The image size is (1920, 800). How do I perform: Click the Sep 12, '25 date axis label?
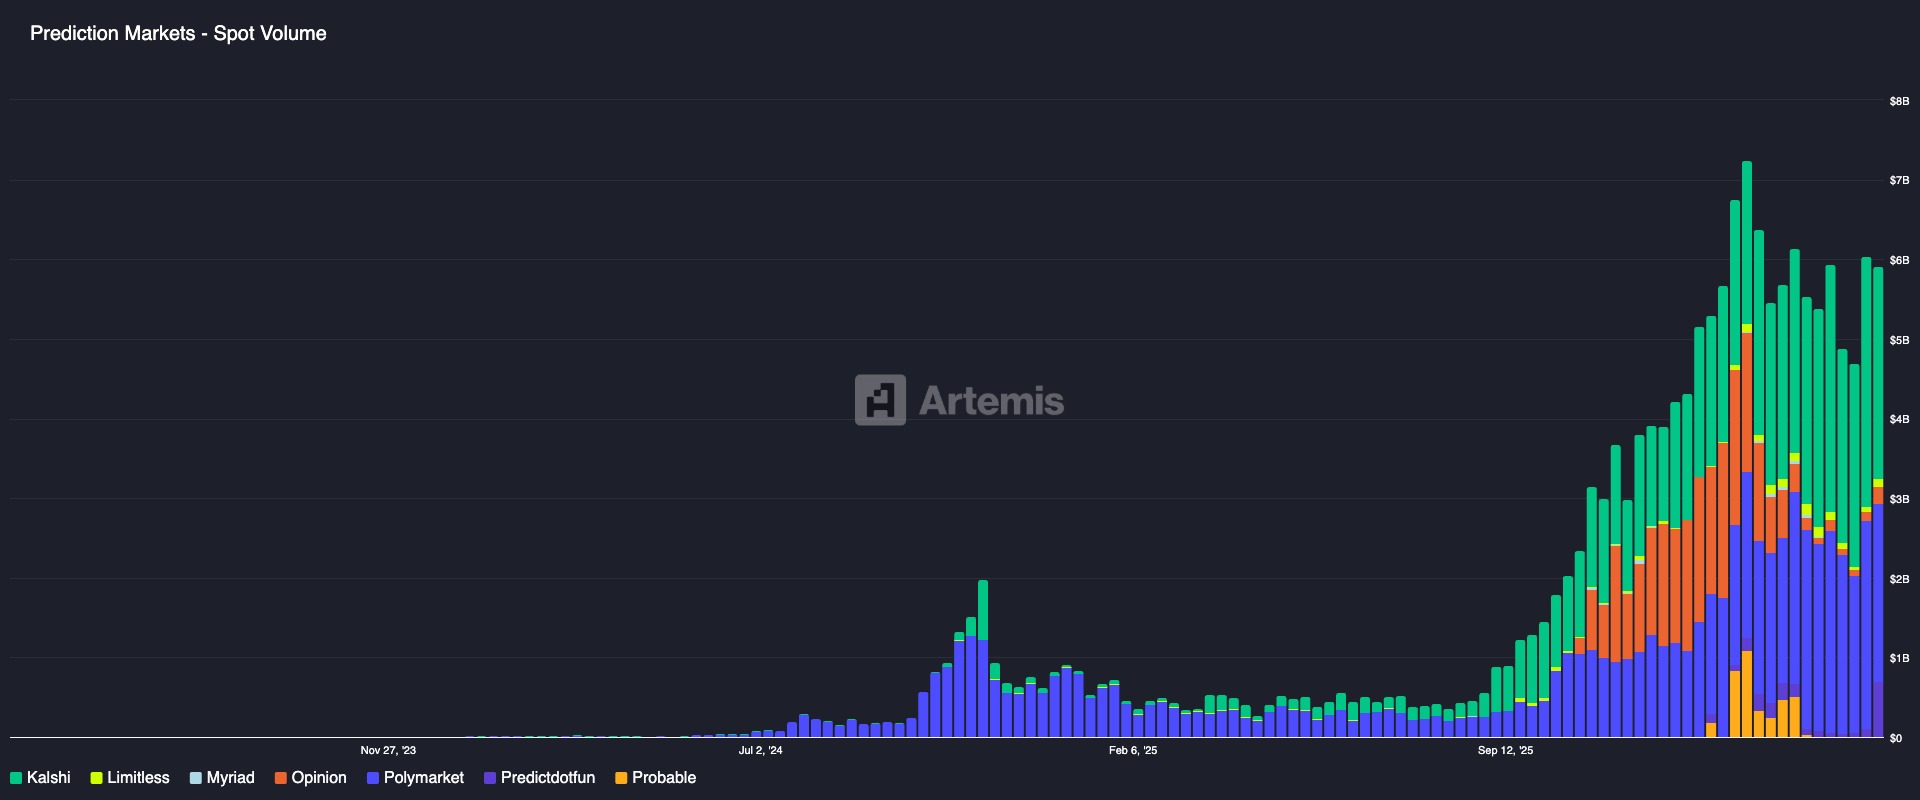(x=1505, y=750)
